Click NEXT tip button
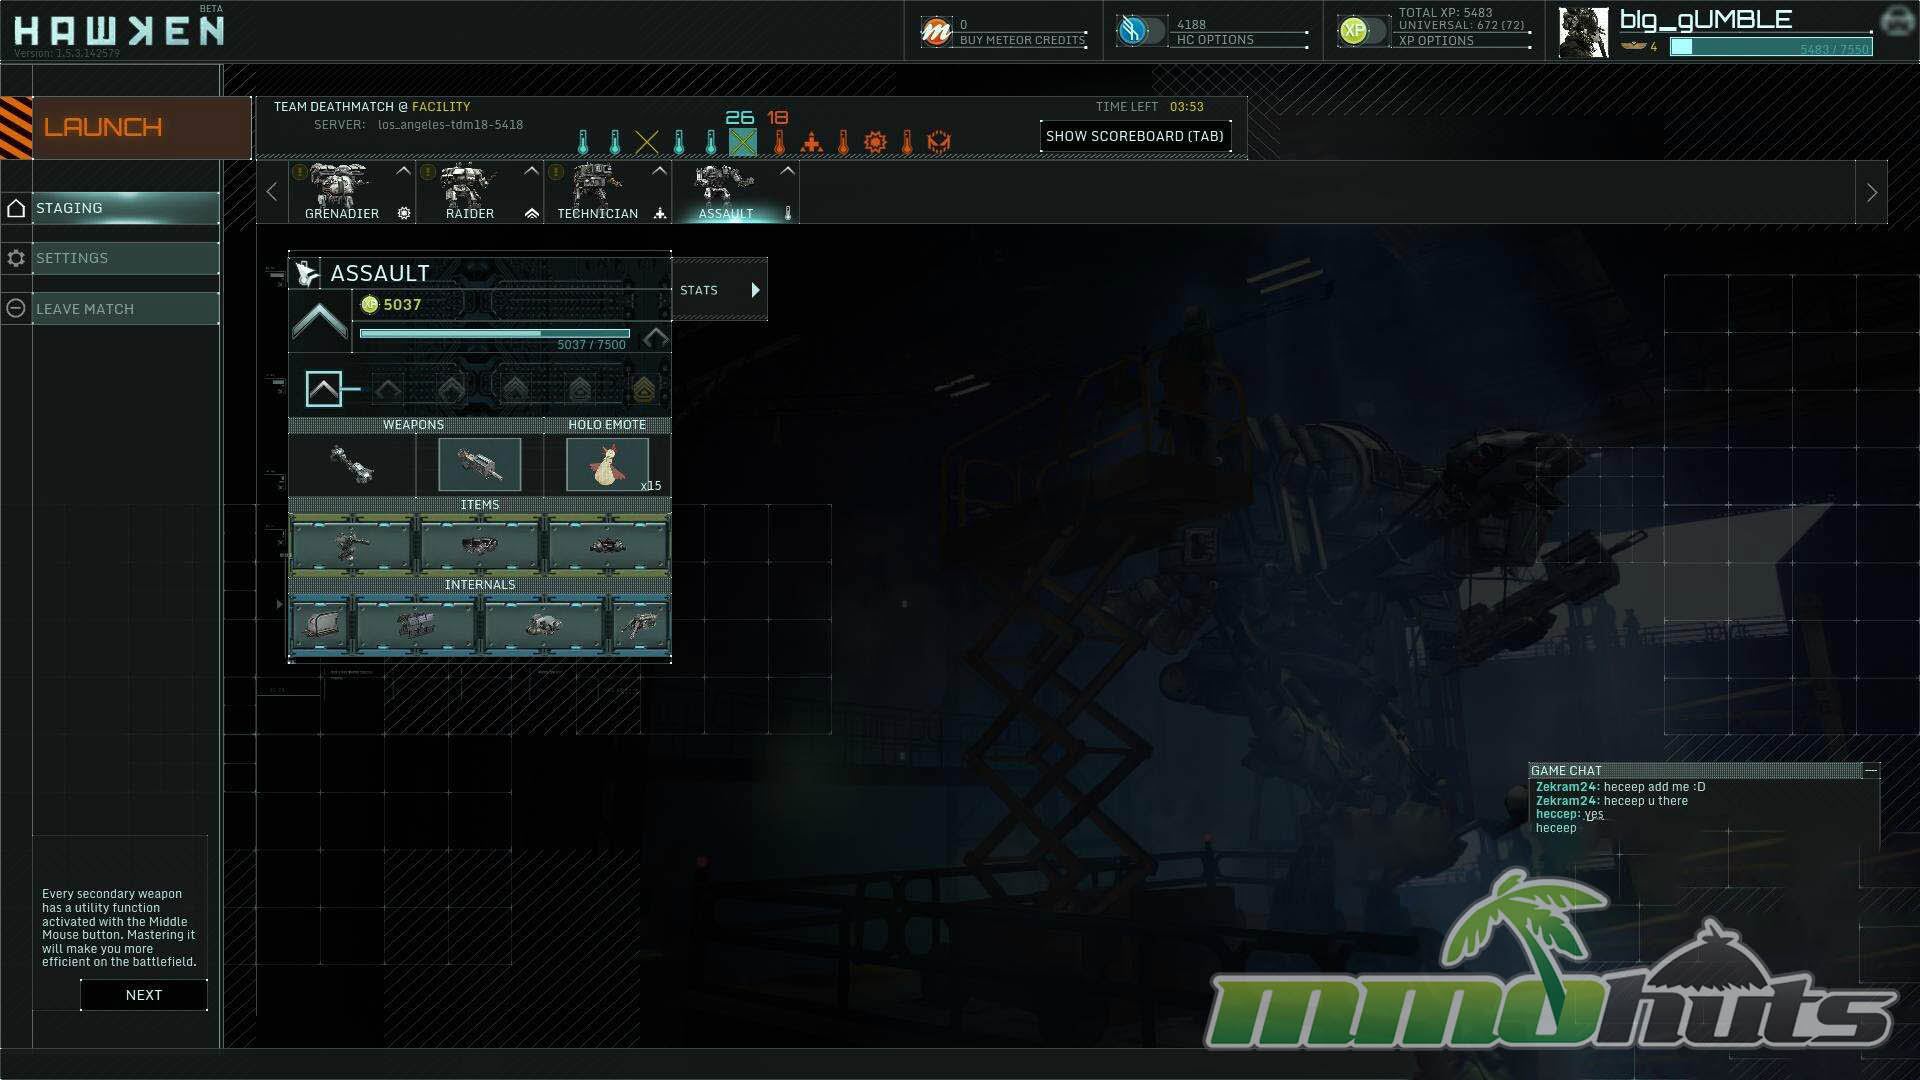The image size is (1920, 1080). (144, 995)
